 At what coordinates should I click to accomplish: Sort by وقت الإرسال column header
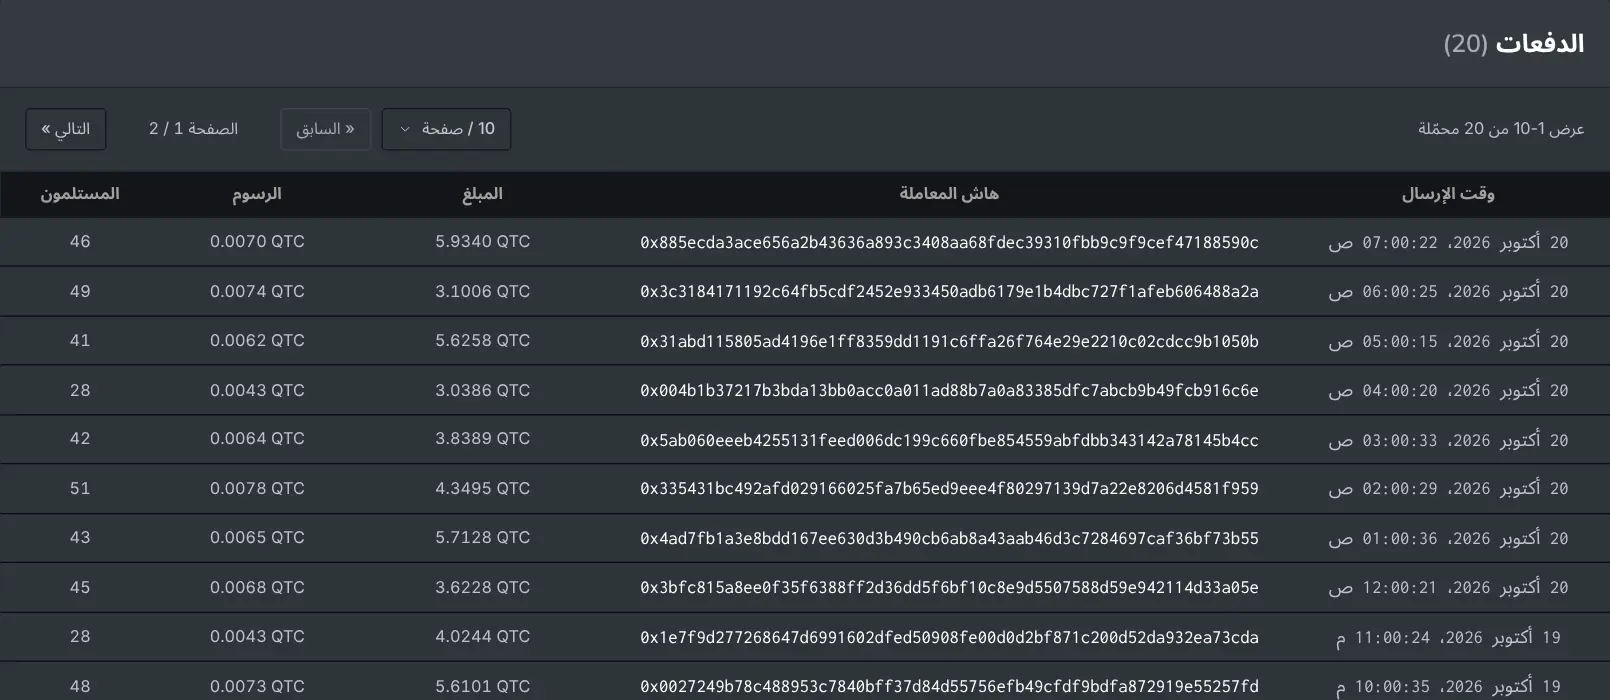(1448, 194)
